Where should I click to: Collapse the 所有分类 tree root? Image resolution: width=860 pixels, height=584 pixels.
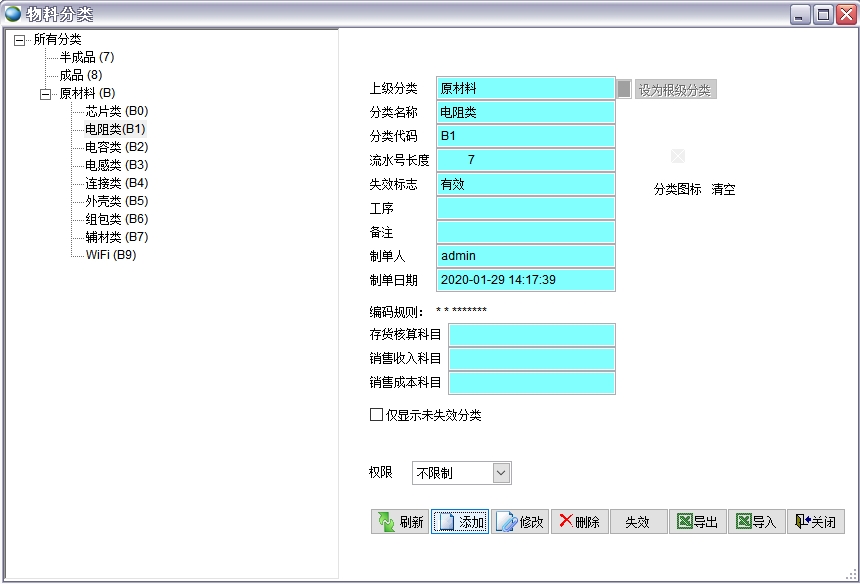click(x=19, y=40)
